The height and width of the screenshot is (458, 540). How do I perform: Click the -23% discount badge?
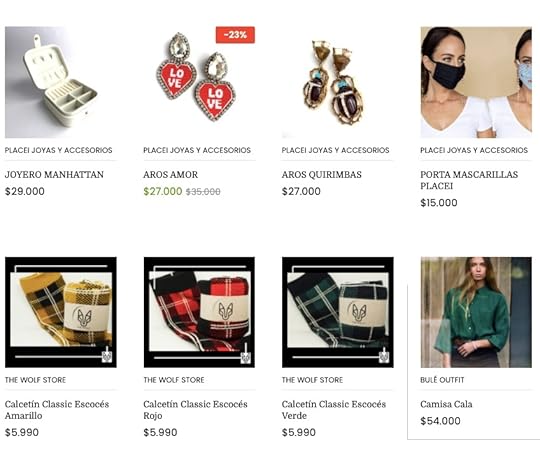point(235,35)
